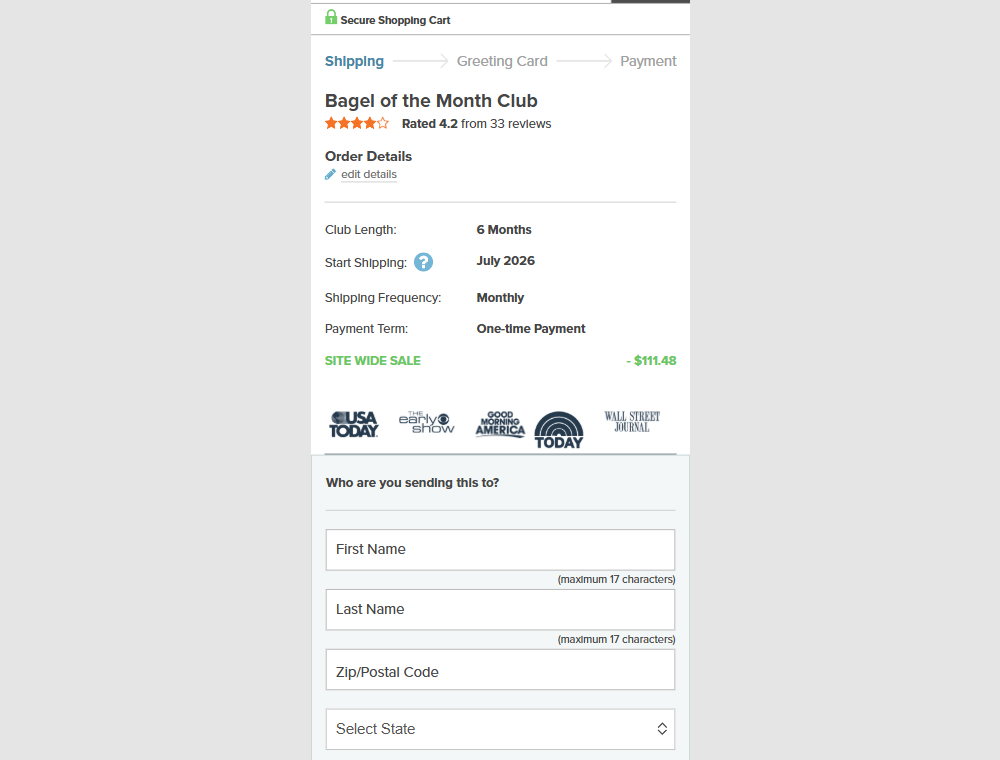The image size is (1000, 760).
Task: Click the green secure lock icon
Action: point(330,17)
